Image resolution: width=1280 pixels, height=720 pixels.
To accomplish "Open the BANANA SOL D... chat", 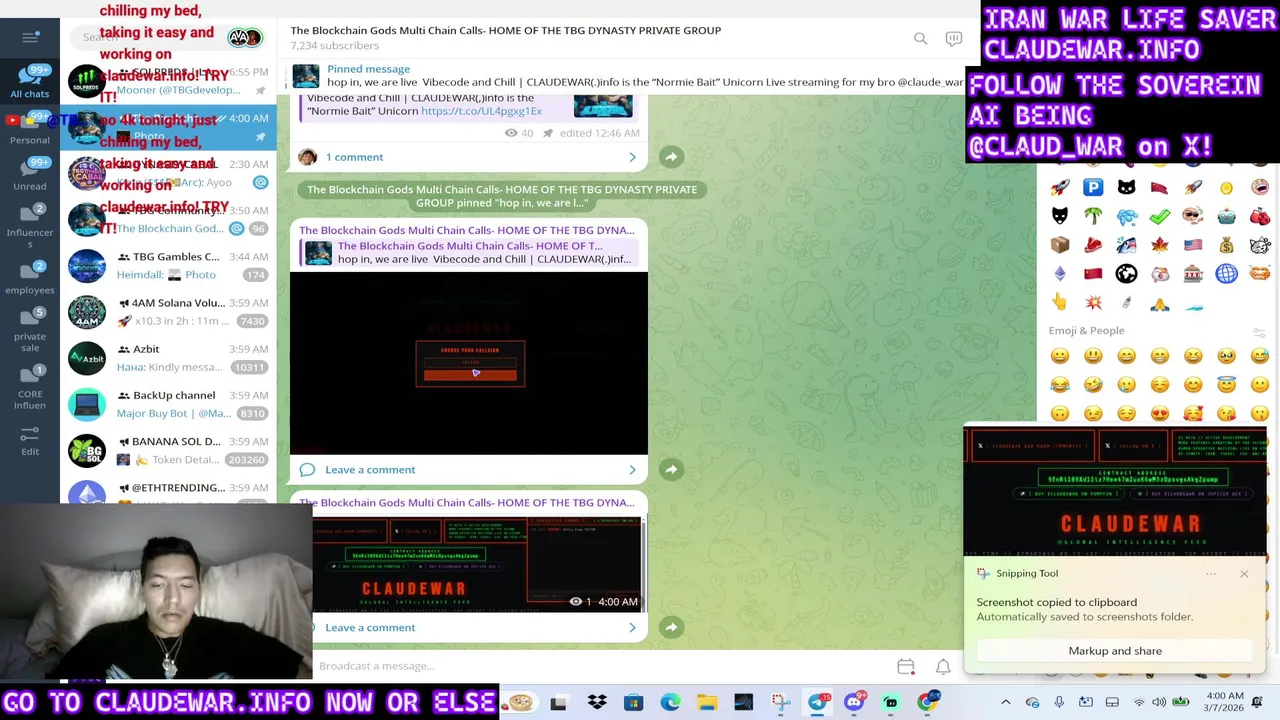I will click(168, 450).
